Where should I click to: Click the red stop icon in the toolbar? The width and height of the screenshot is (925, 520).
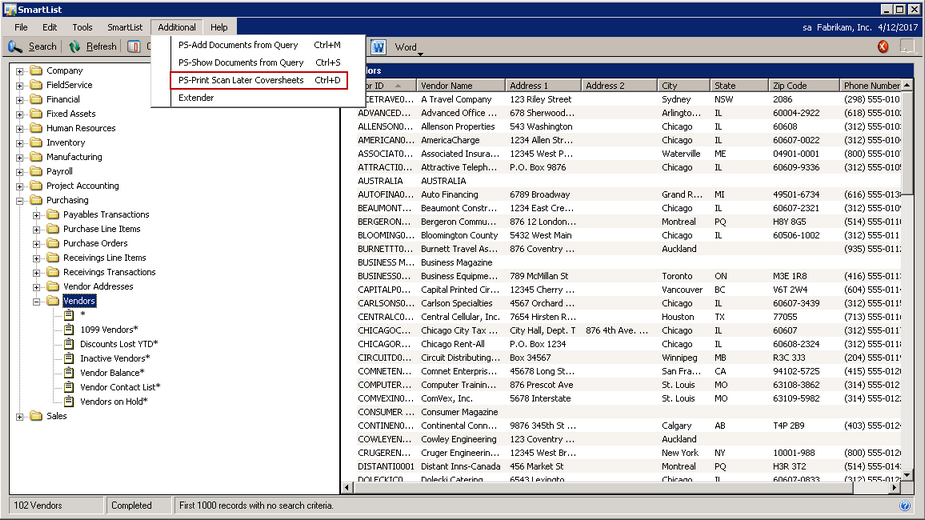883,47
